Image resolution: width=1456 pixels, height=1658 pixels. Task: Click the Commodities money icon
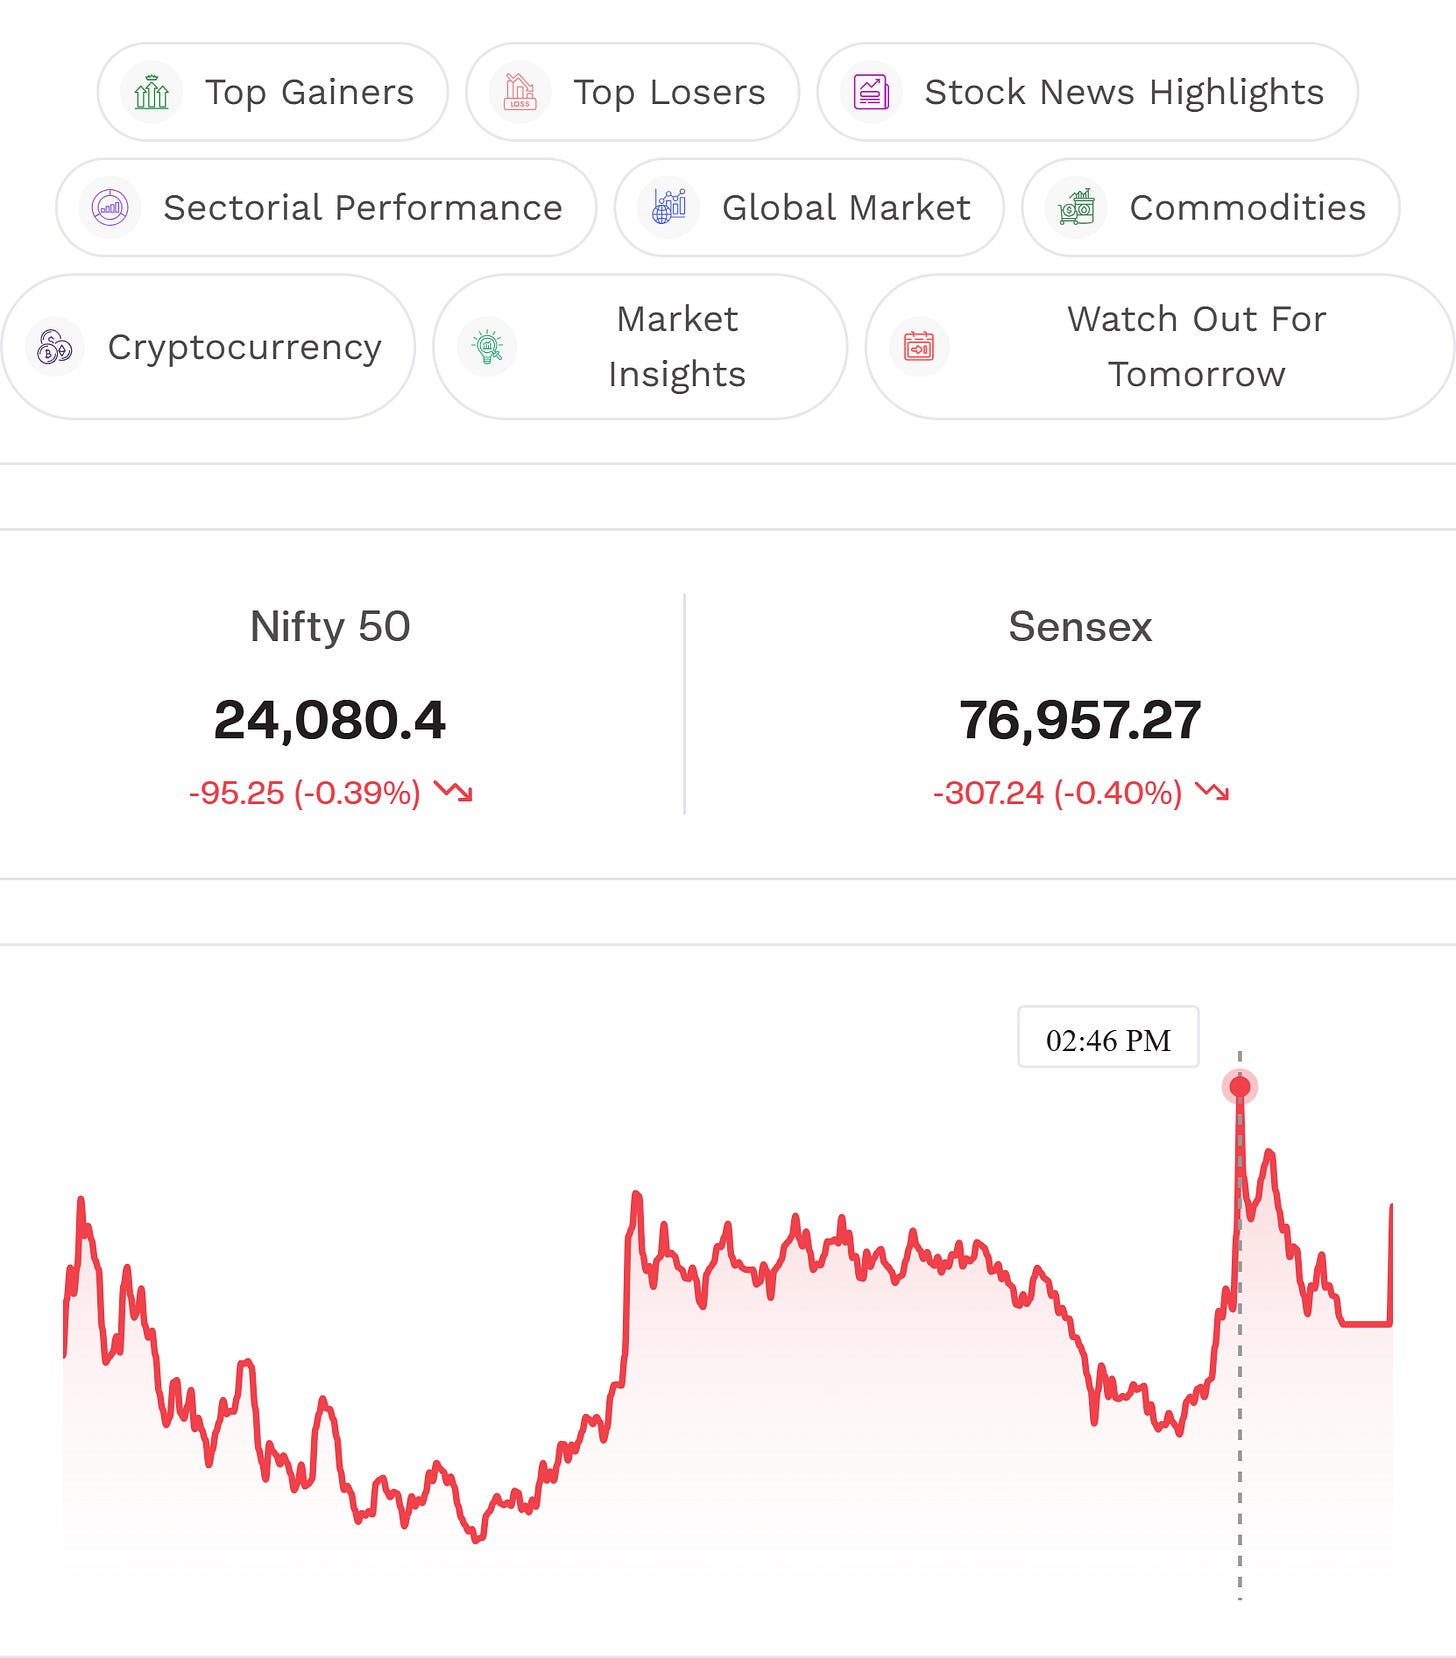pyautogui.click(x=1076, y=208)
